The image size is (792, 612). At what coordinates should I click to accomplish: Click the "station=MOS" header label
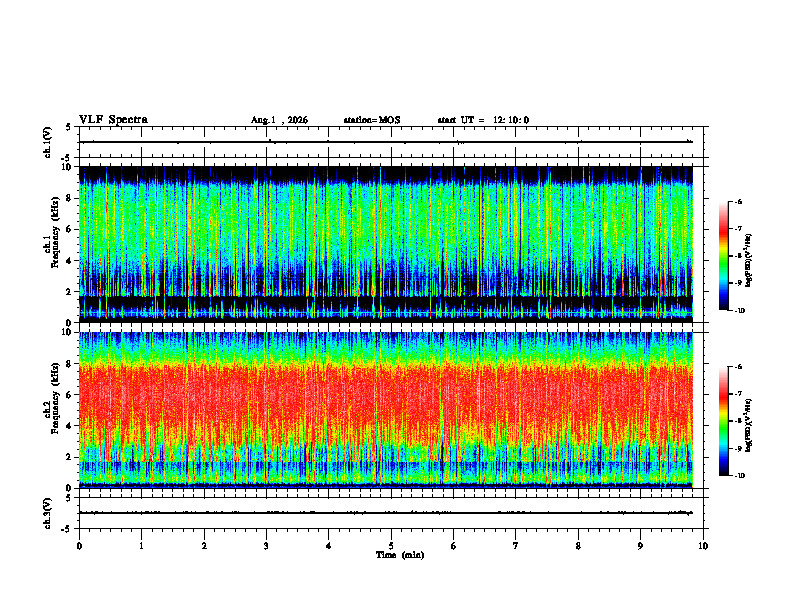[x=372, y=120]
